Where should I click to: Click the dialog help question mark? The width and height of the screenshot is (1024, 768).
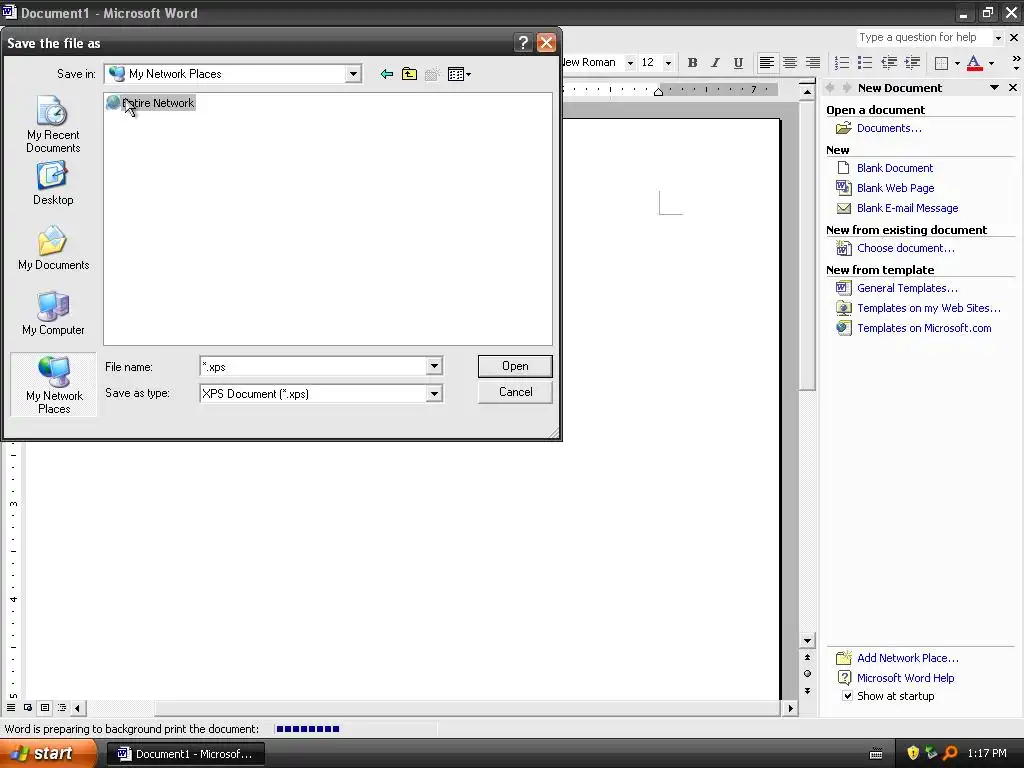[523, 42]
